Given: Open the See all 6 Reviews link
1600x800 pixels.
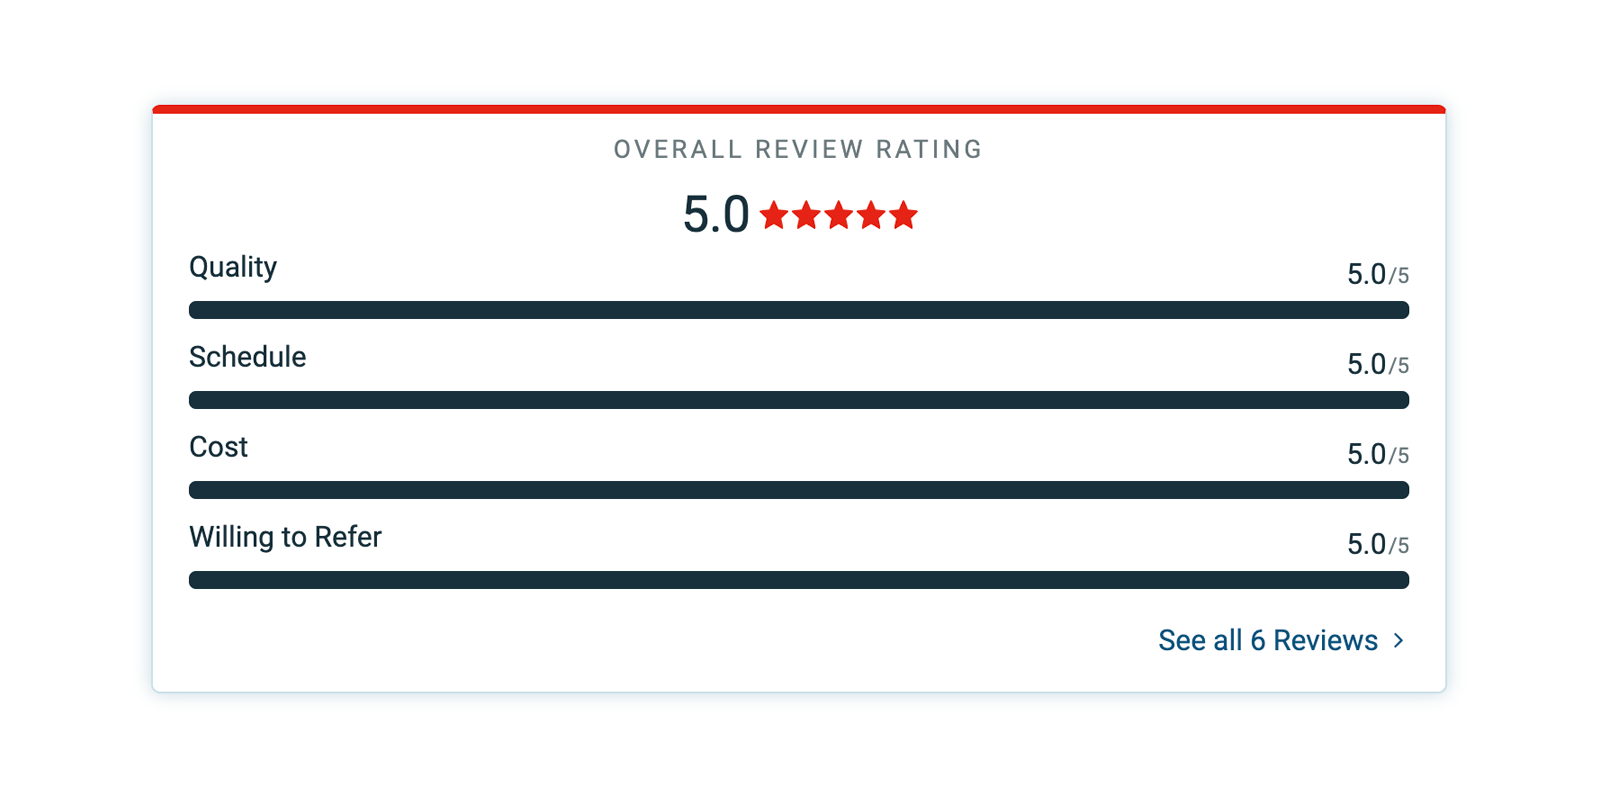Looking at the screenshot, I should [x=1268, y=640].
